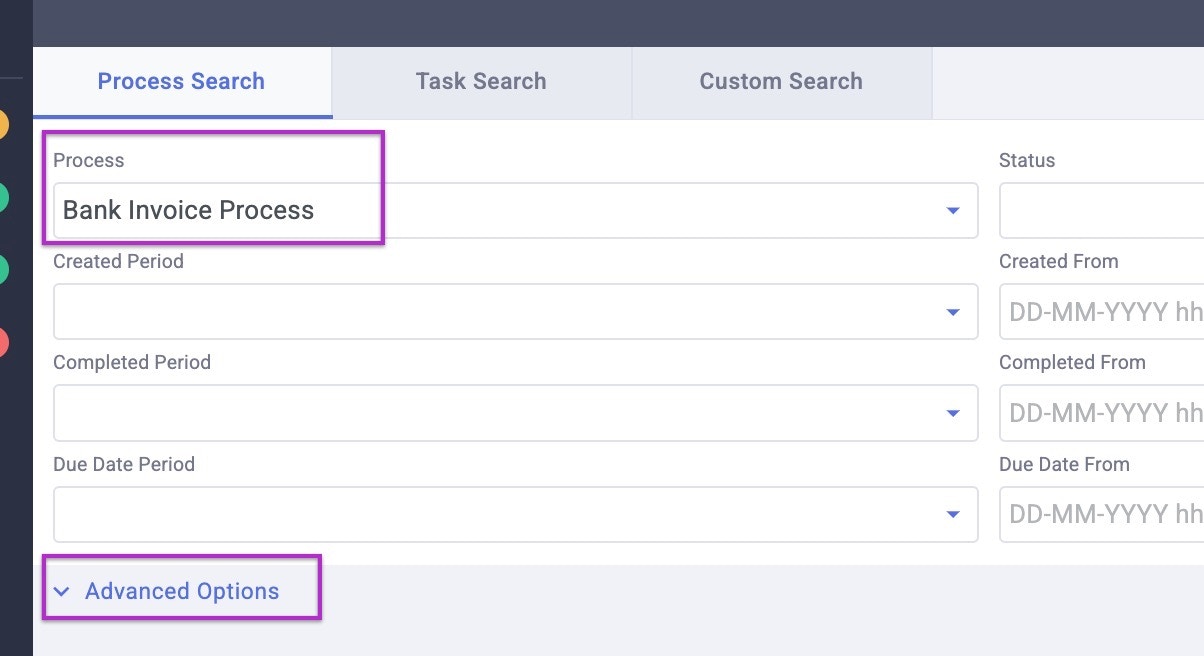Click the Advanced Options chevron icon
The height and width of the screenshot is (656, 1204).
tap(62, 592)
